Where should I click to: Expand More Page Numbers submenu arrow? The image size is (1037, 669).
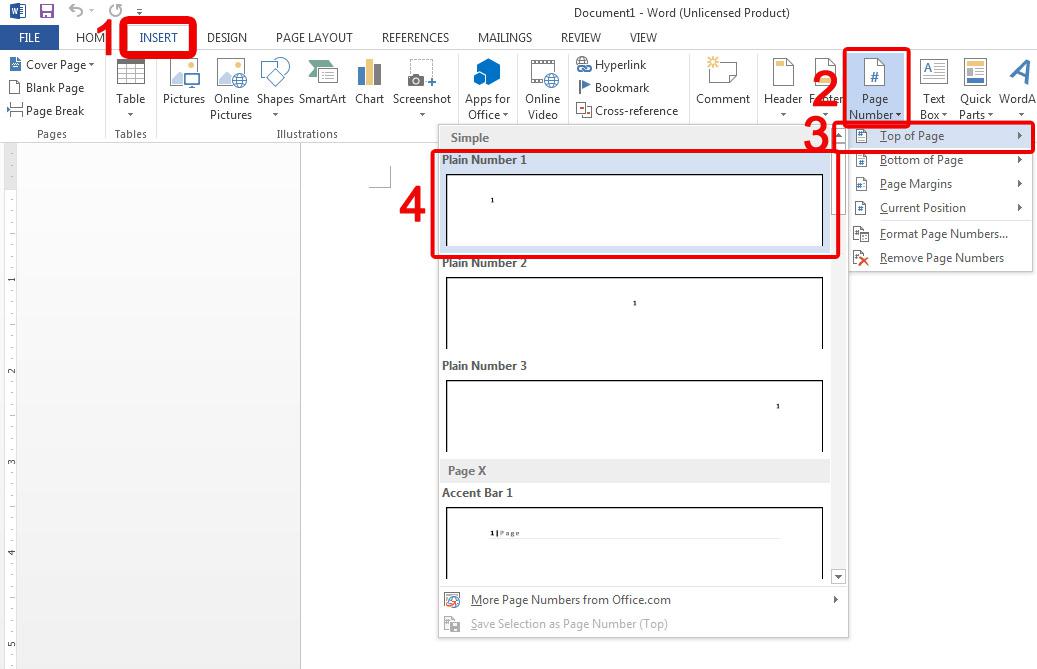click(835, 600)
